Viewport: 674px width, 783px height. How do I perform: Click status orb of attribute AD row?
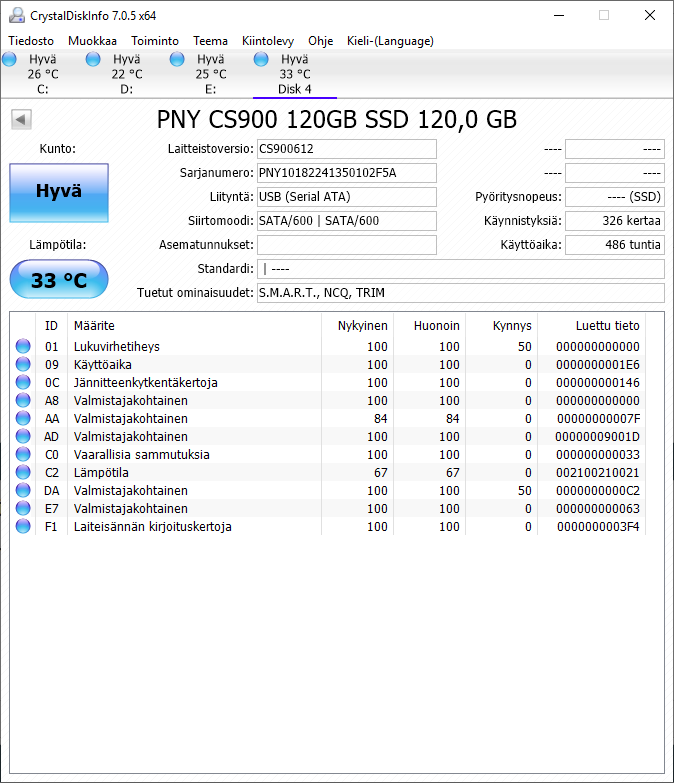click(23, 436)
